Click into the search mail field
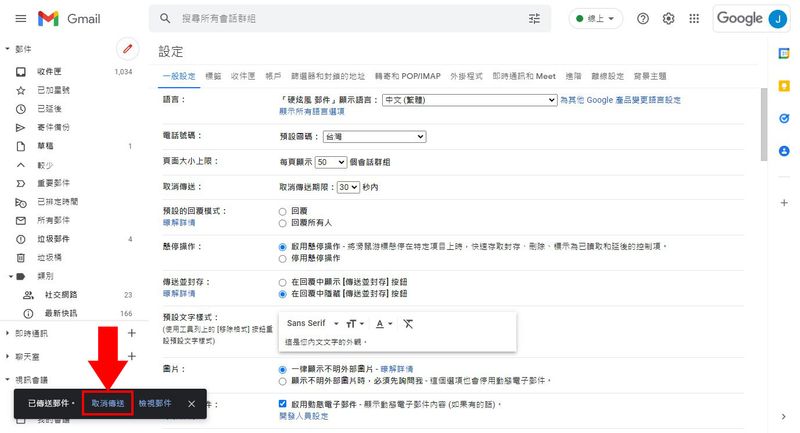The image size is (800, 433). [x=352, y=19]
